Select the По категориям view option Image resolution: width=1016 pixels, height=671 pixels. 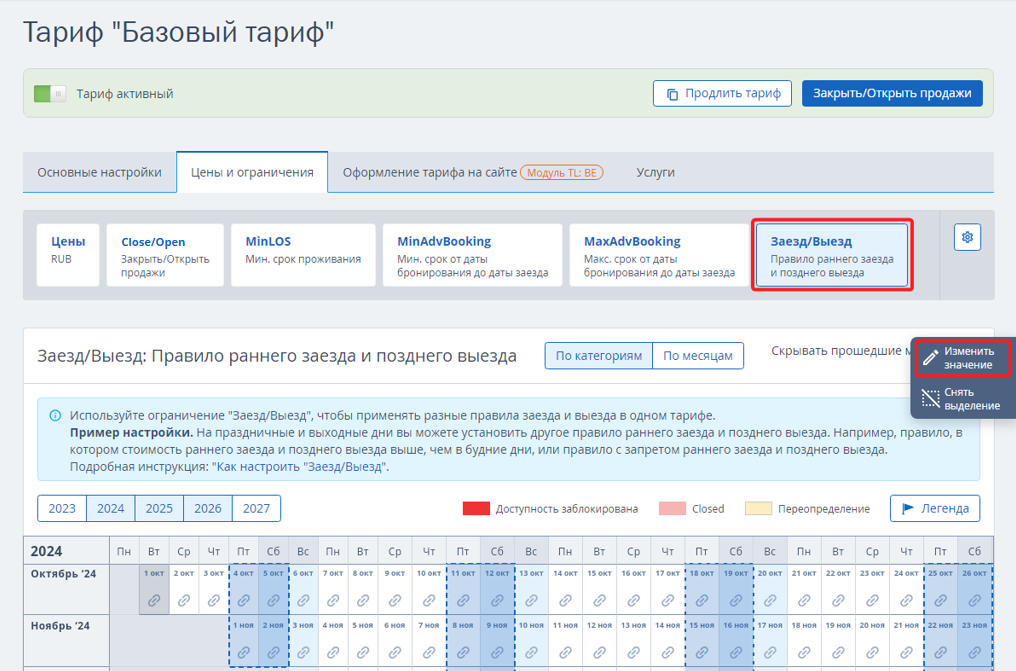pos(598,356)
